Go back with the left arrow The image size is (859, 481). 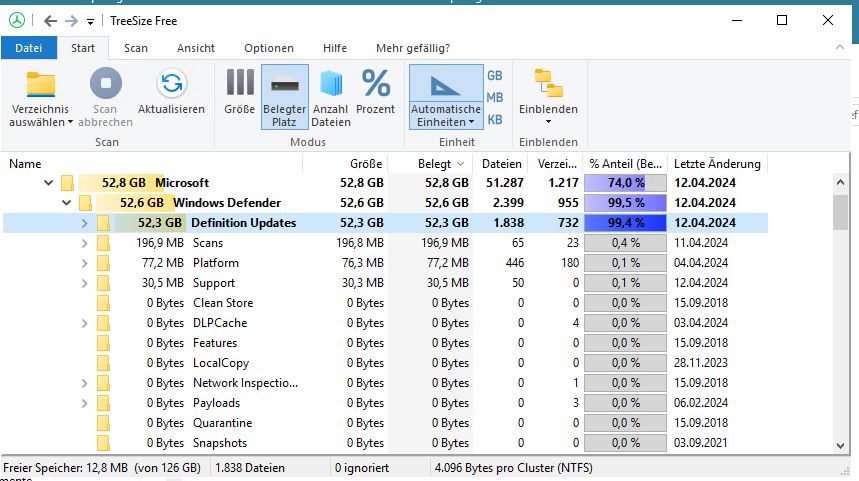[x=50, y=21]
